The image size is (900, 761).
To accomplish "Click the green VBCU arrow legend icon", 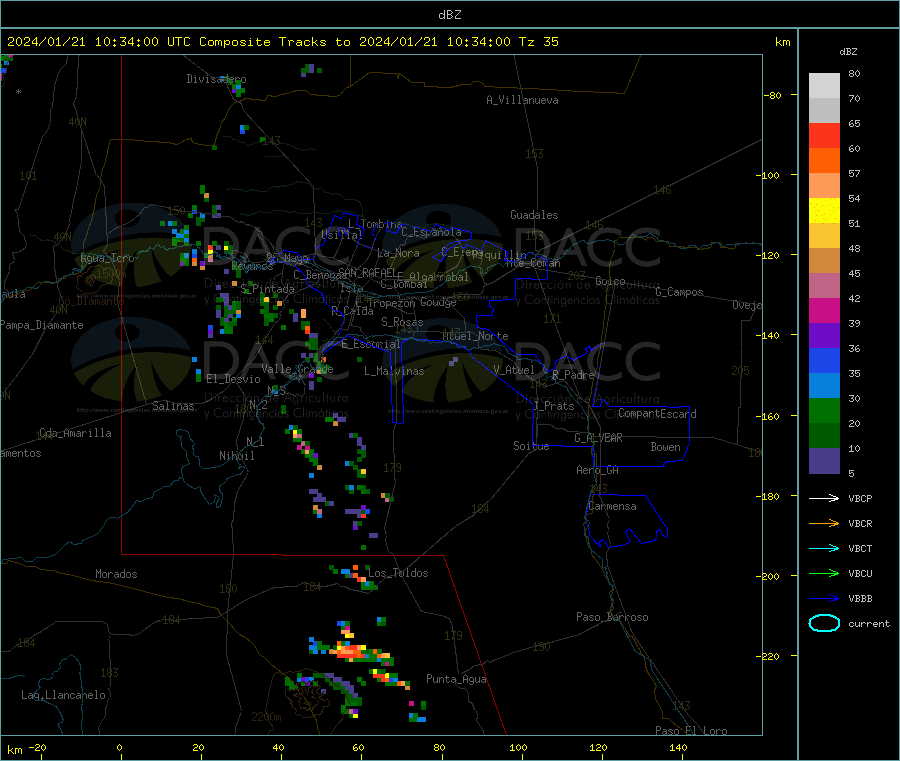I will click(x=824, y=573).
